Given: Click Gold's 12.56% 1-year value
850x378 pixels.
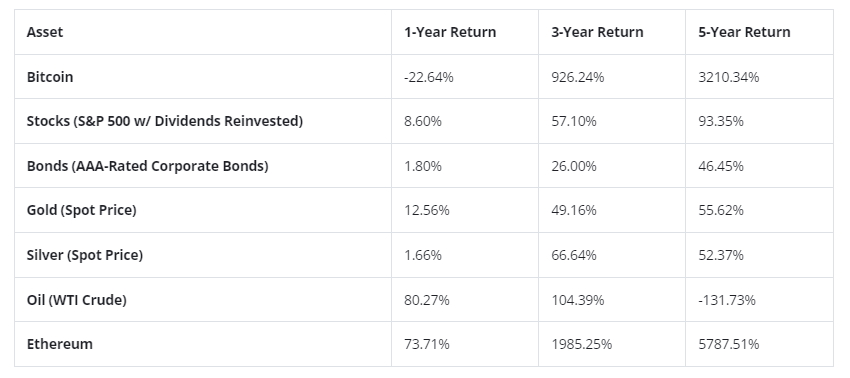Looking at the screenshot, I should pyautogui.click(x=427, y=210).
